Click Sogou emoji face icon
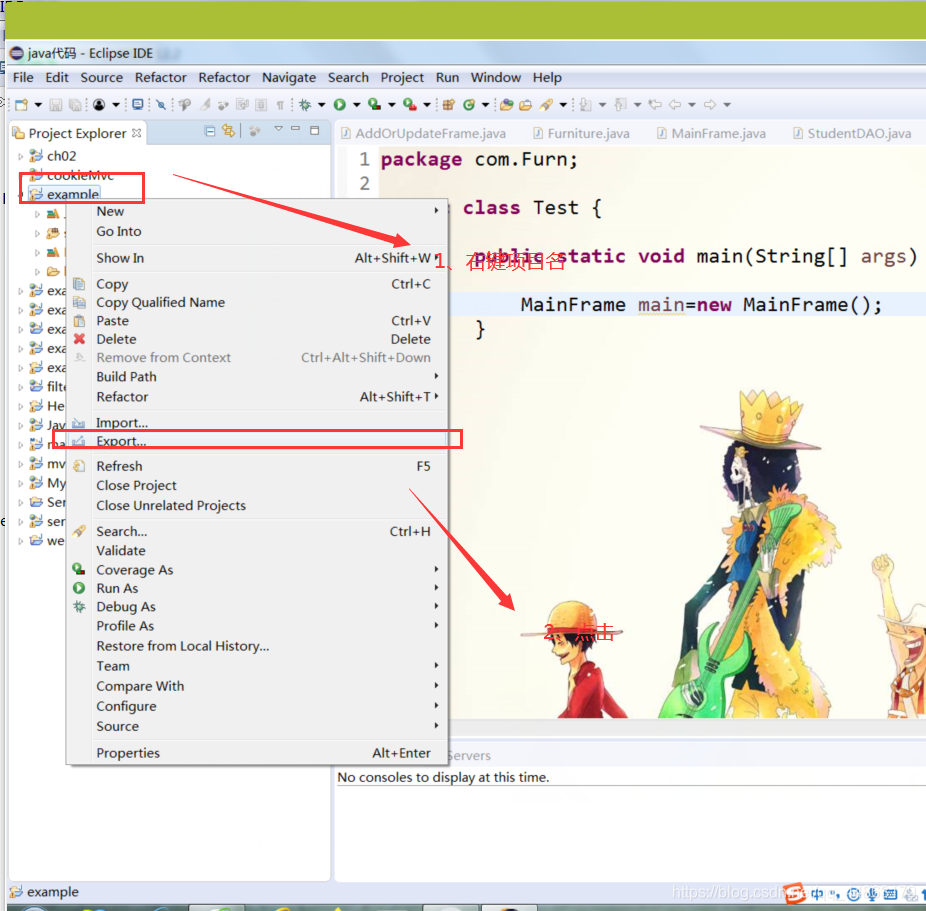This screenshot has height=911, width=926. click(x=853, y=894)
